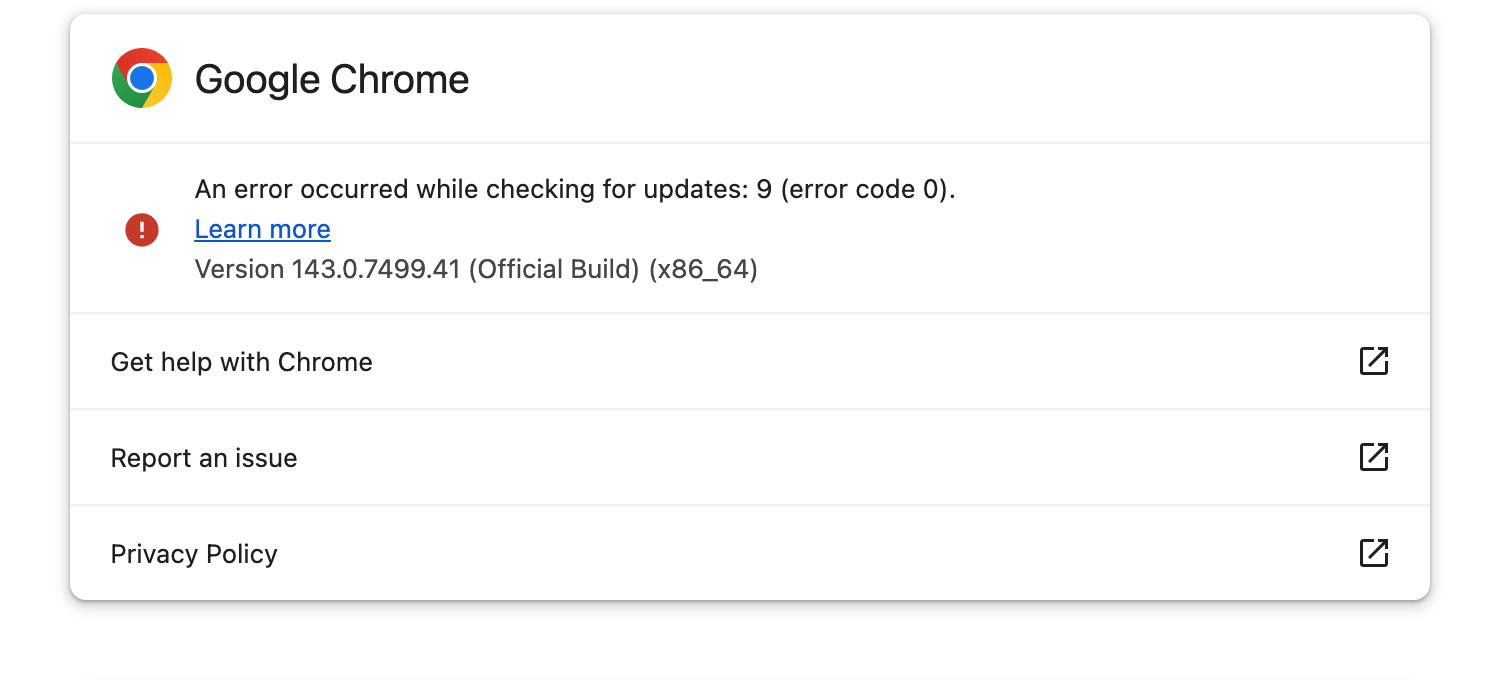
Task: Click Report an issue external link icon
Action: pos(1374,457)
